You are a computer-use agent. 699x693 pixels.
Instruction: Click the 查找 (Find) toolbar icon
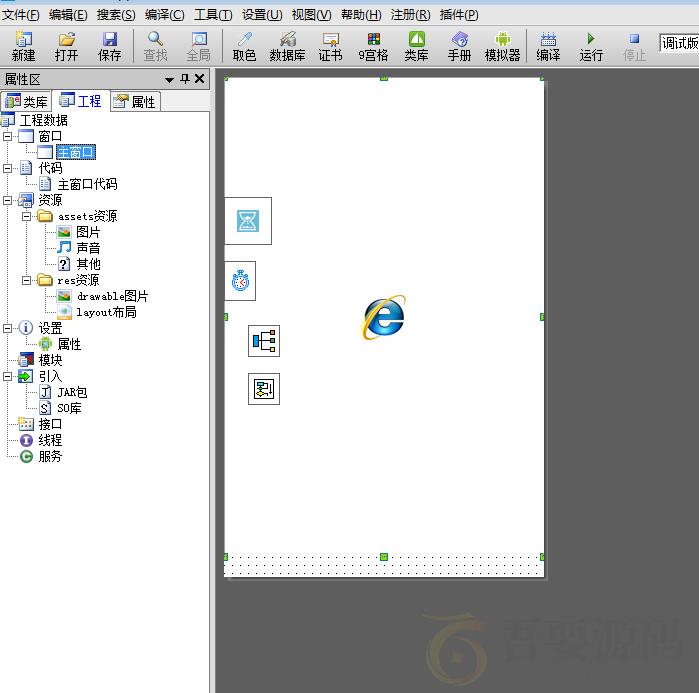click(155, 46)
